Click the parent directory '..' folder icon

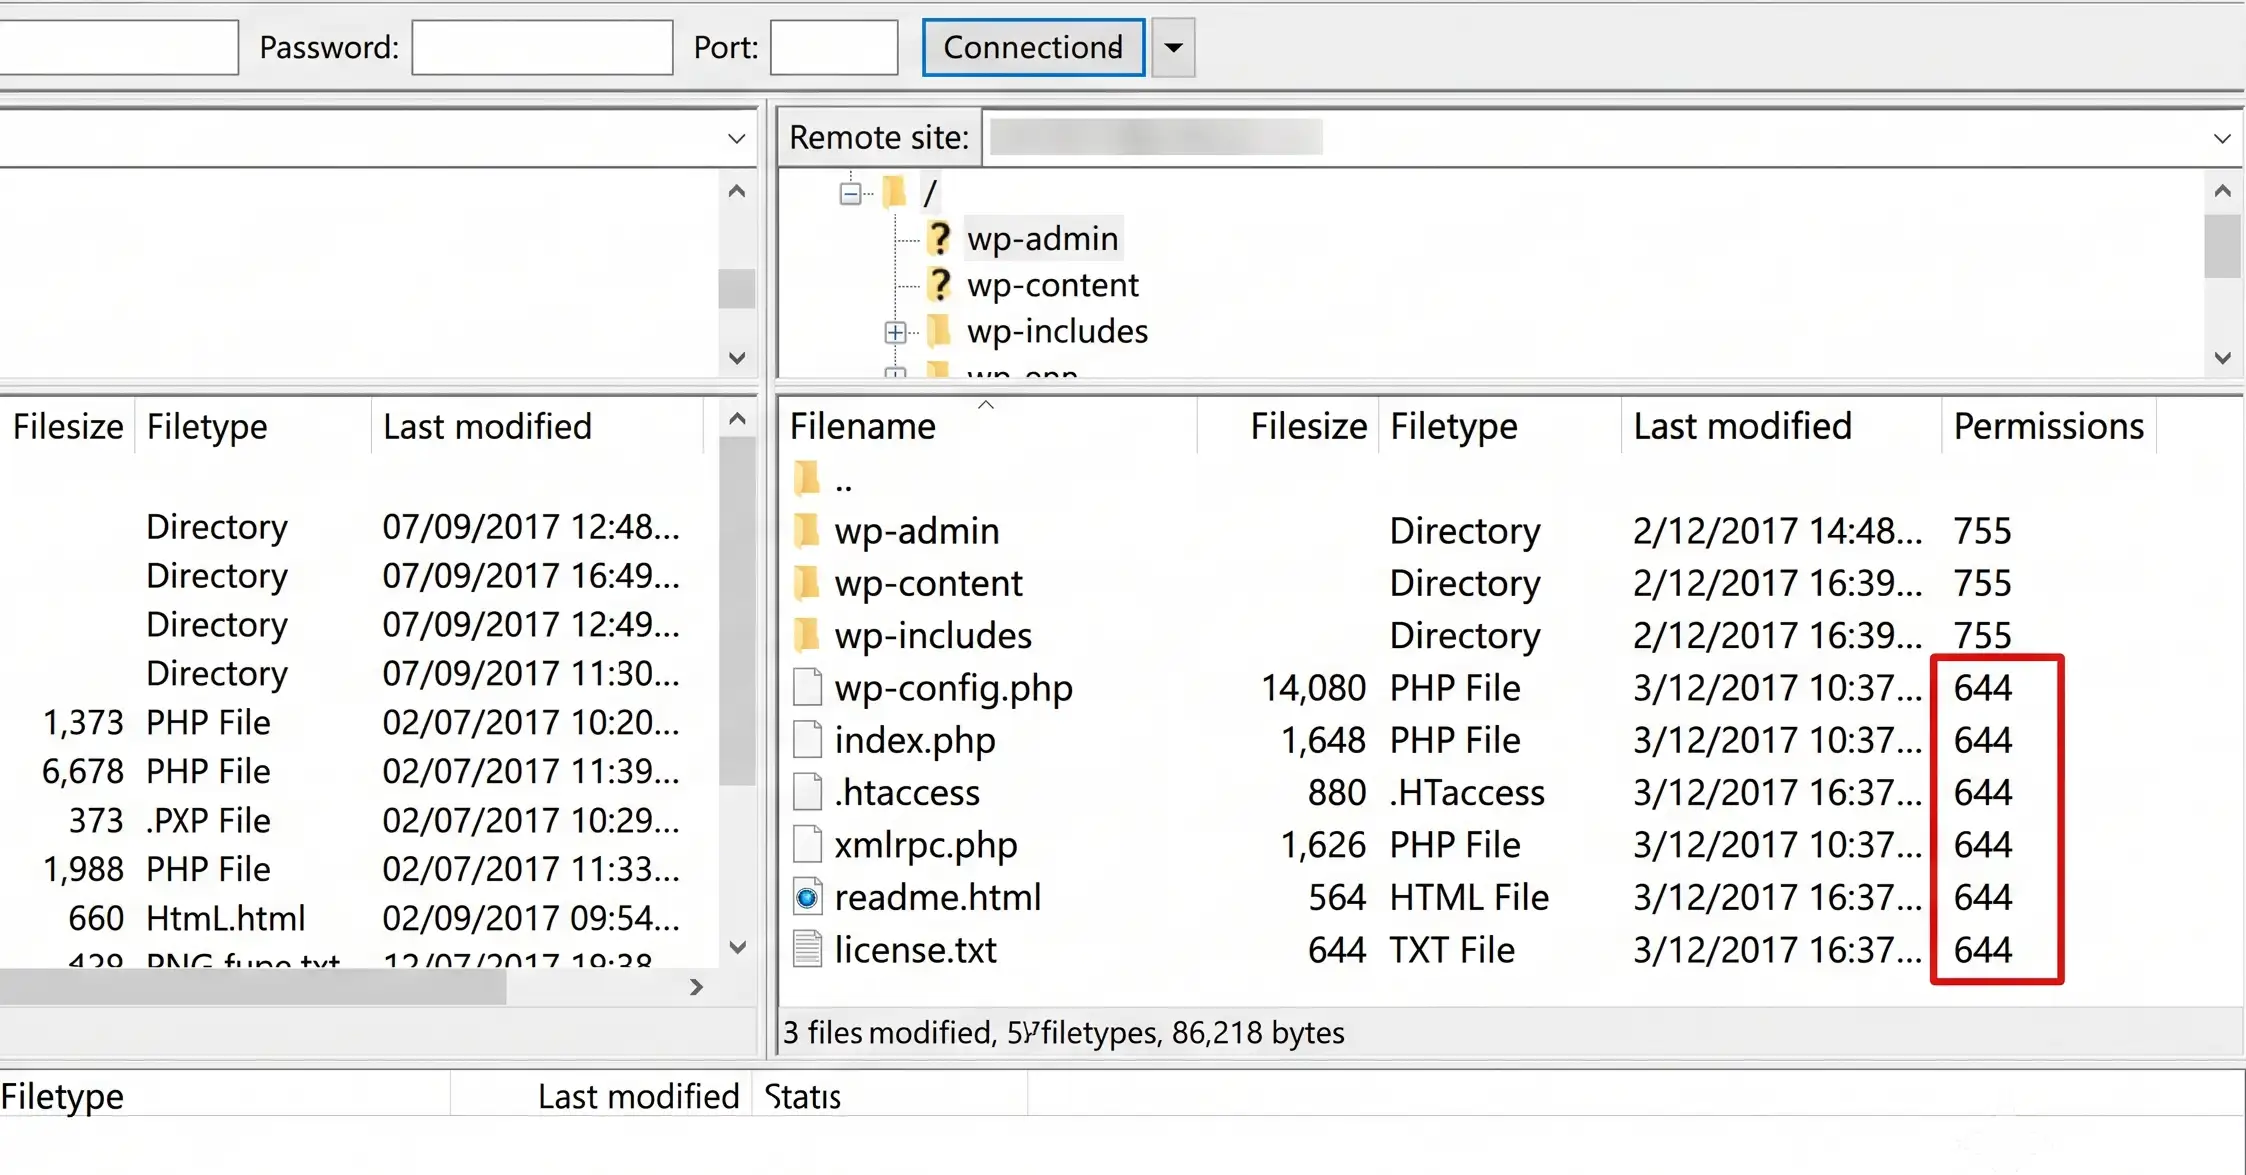(807, 479)
